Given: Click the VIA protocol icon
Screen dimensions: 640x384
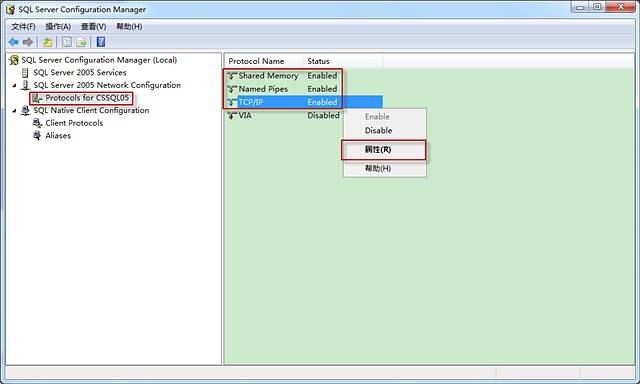Looking at the screenshot, I should 232,115.
